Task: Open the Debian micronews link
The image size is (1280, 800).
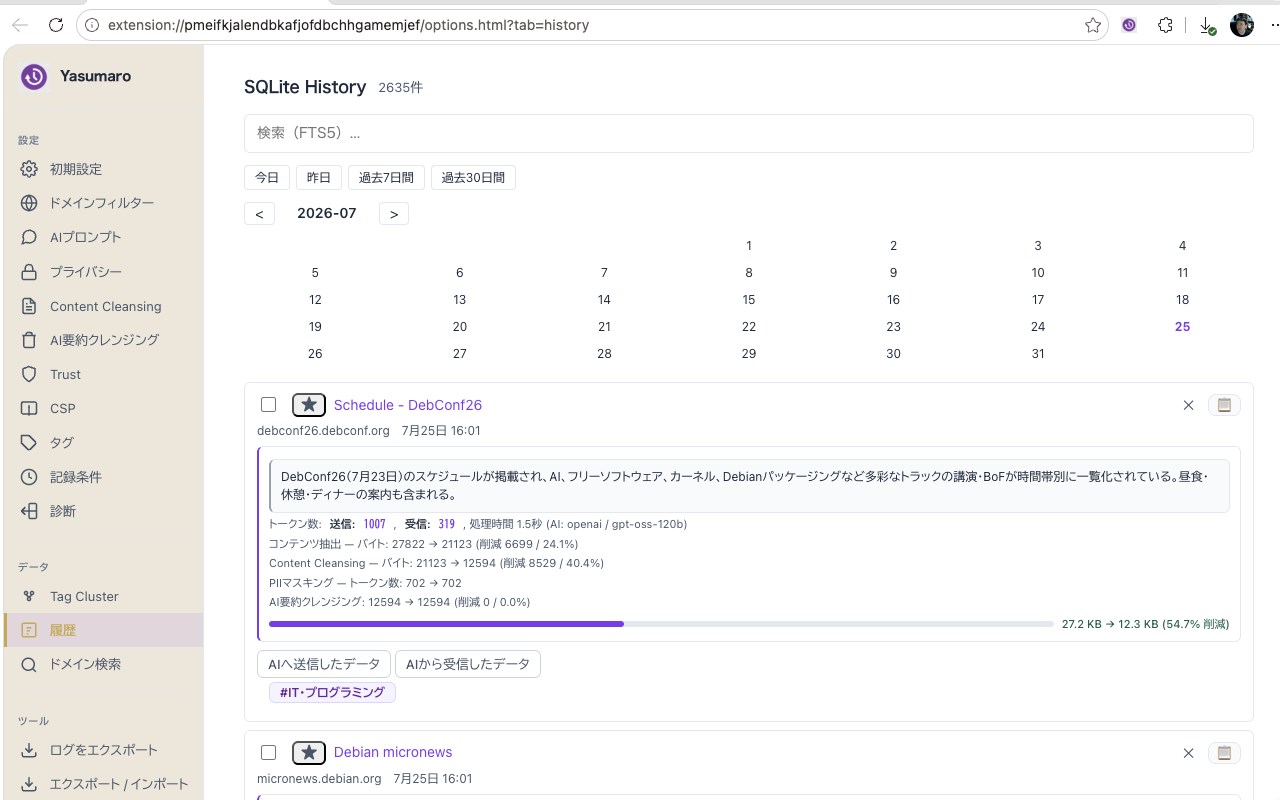Action: (x=393, y=752)
